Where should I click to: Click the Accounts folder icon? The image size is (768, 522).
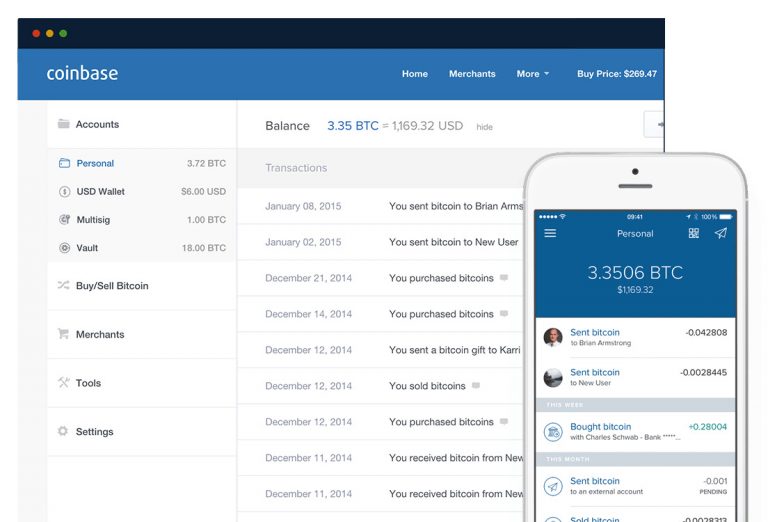point(64,123)
